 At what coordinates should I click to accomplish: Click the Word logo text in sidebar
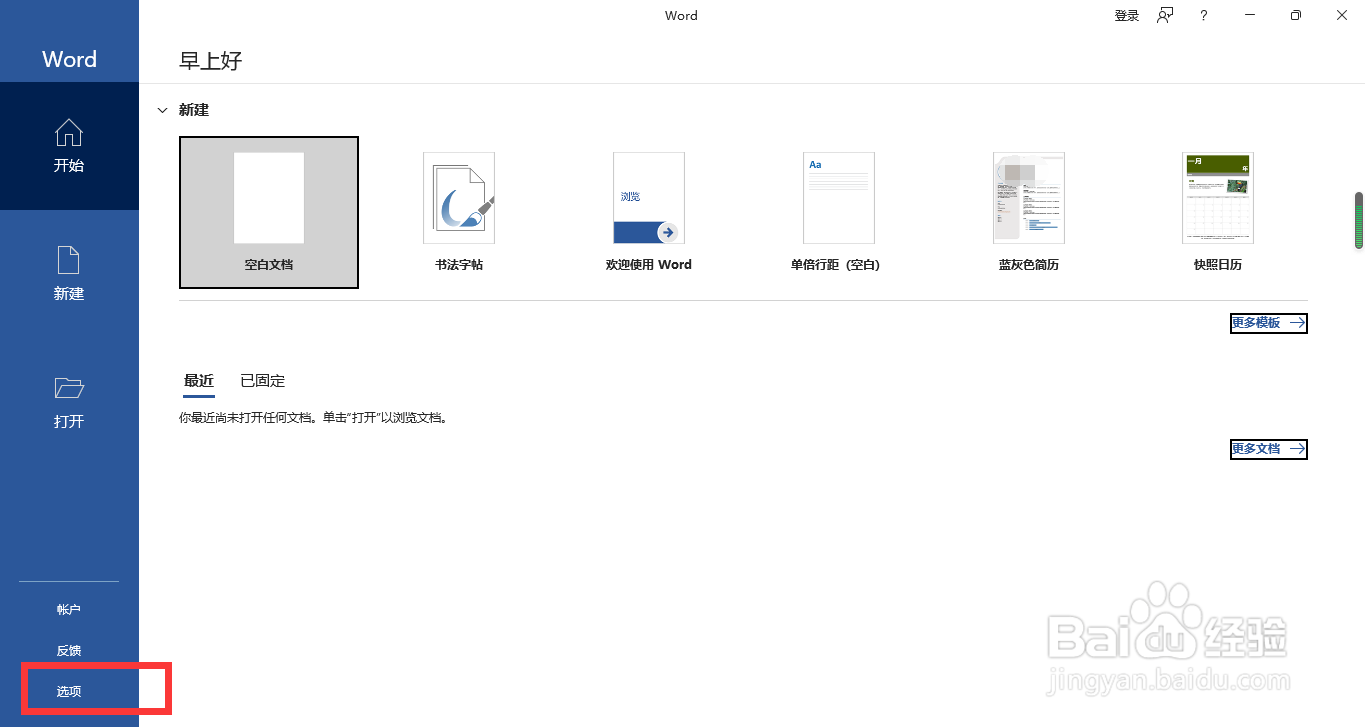click(x=69, y=59)
